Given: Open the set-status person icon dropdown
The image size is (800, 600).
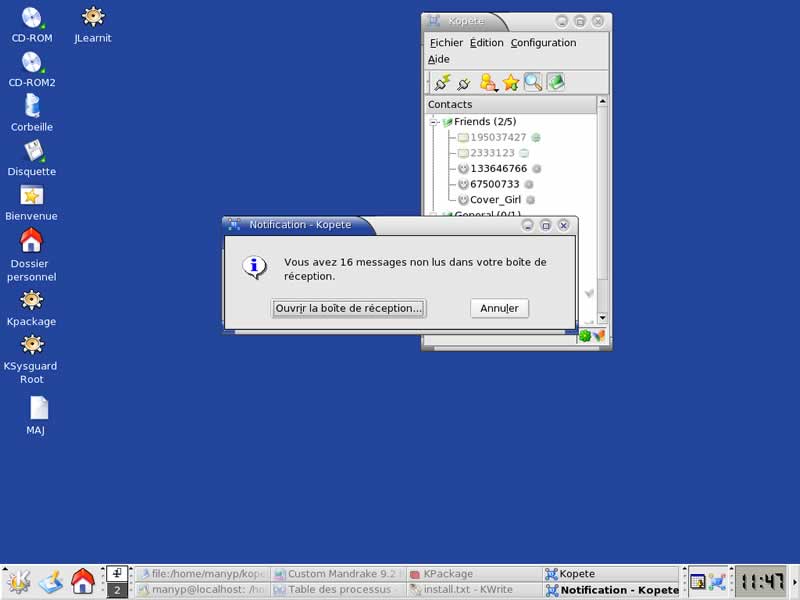Looking at the screenshot, I should point(489,82).
